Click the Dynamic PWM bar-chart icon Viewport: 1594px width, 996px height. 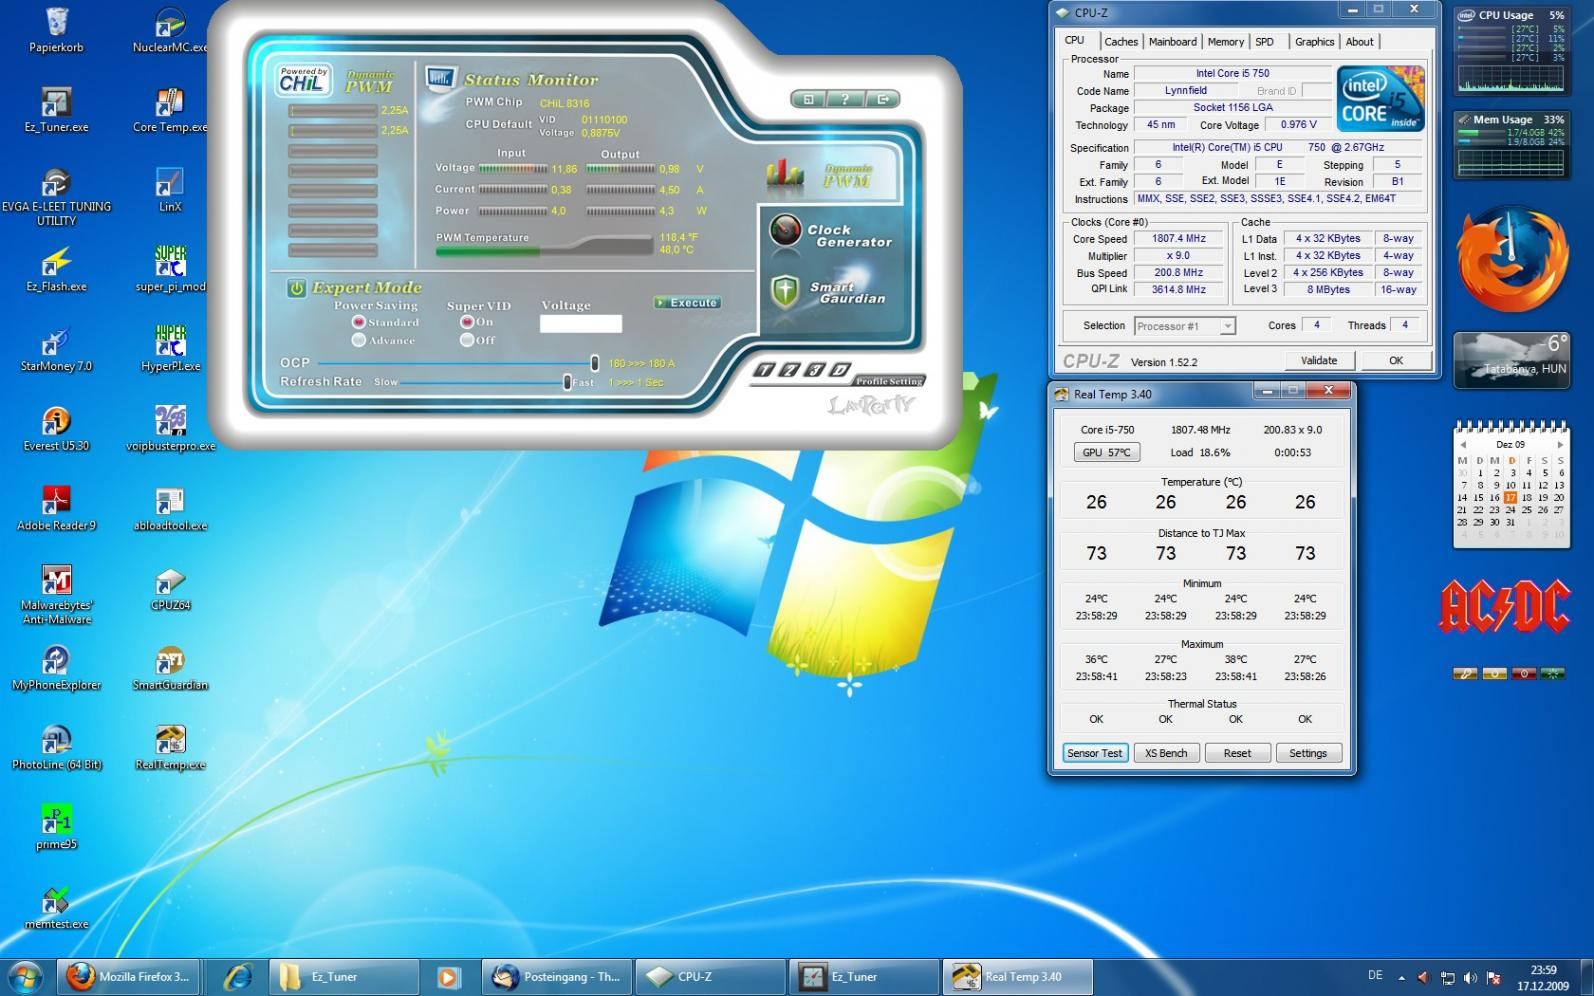pos(785,174)
